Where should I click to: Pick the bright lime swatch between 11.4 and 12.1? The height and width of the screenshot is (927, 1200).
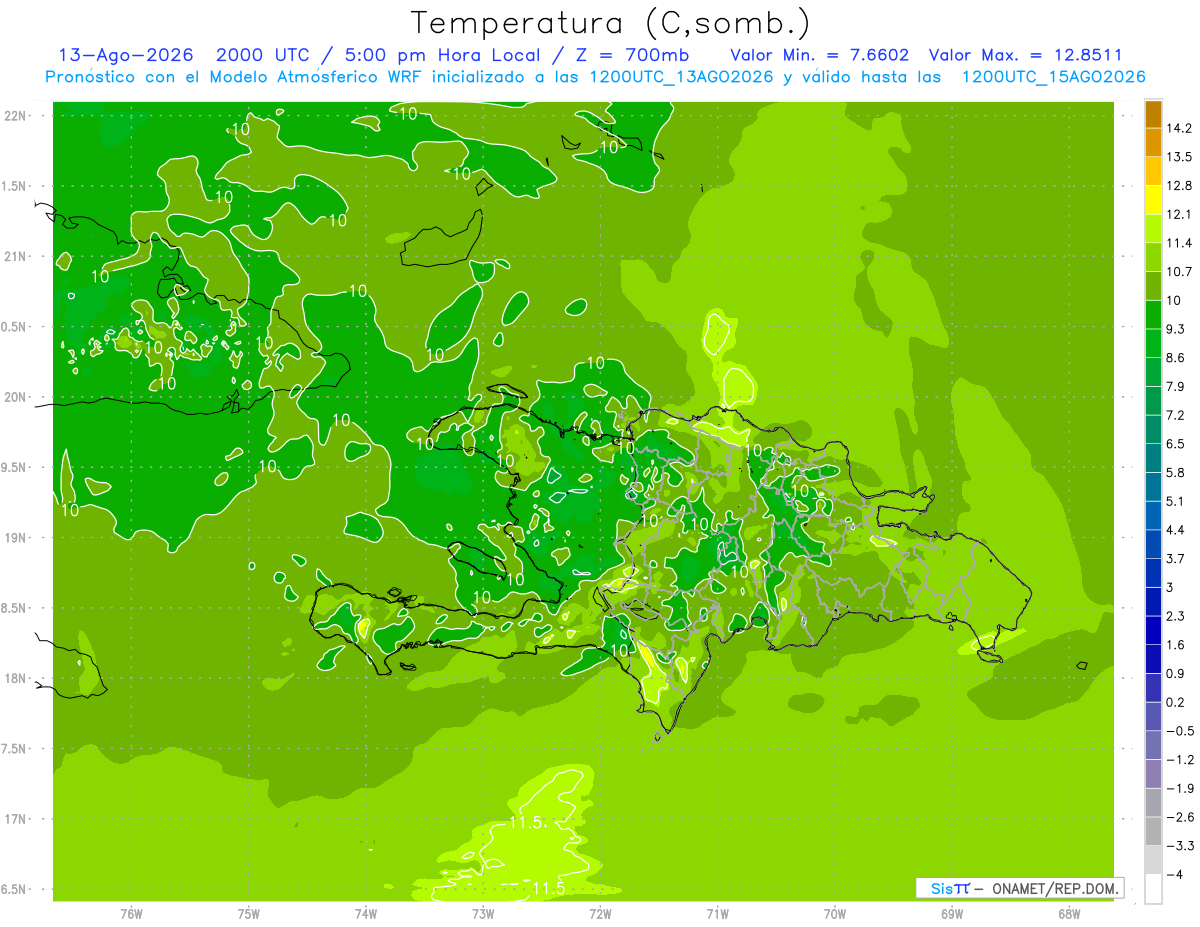coord(1153,229)
